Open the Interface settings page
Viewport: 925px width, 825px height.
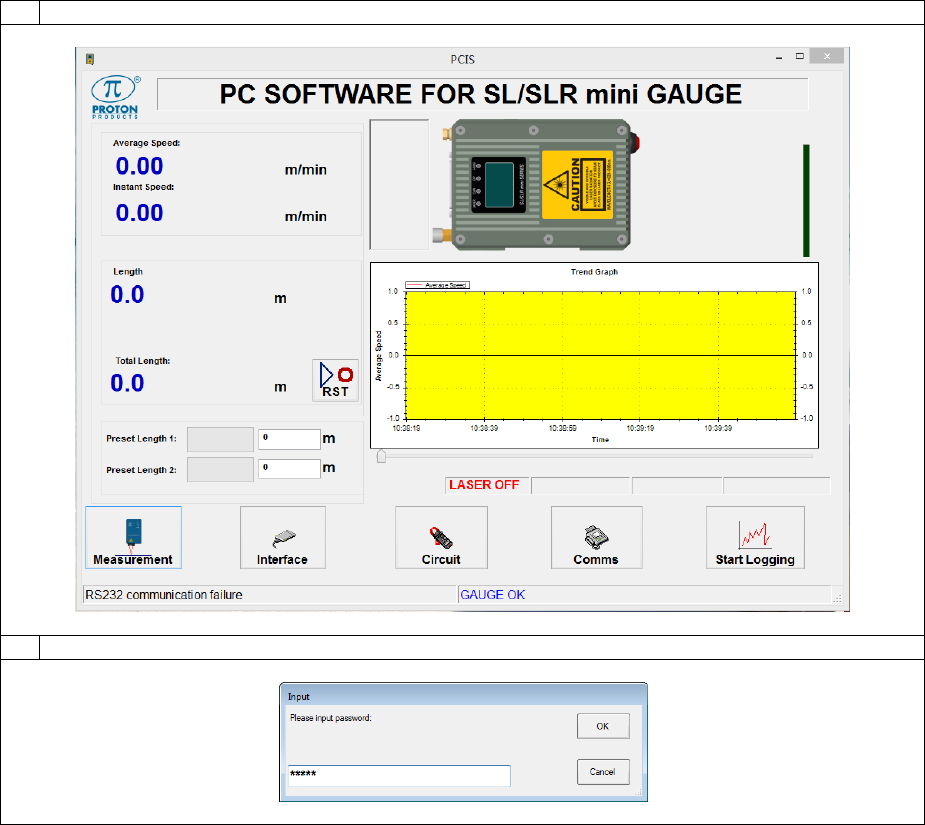(x=283, y=538)
